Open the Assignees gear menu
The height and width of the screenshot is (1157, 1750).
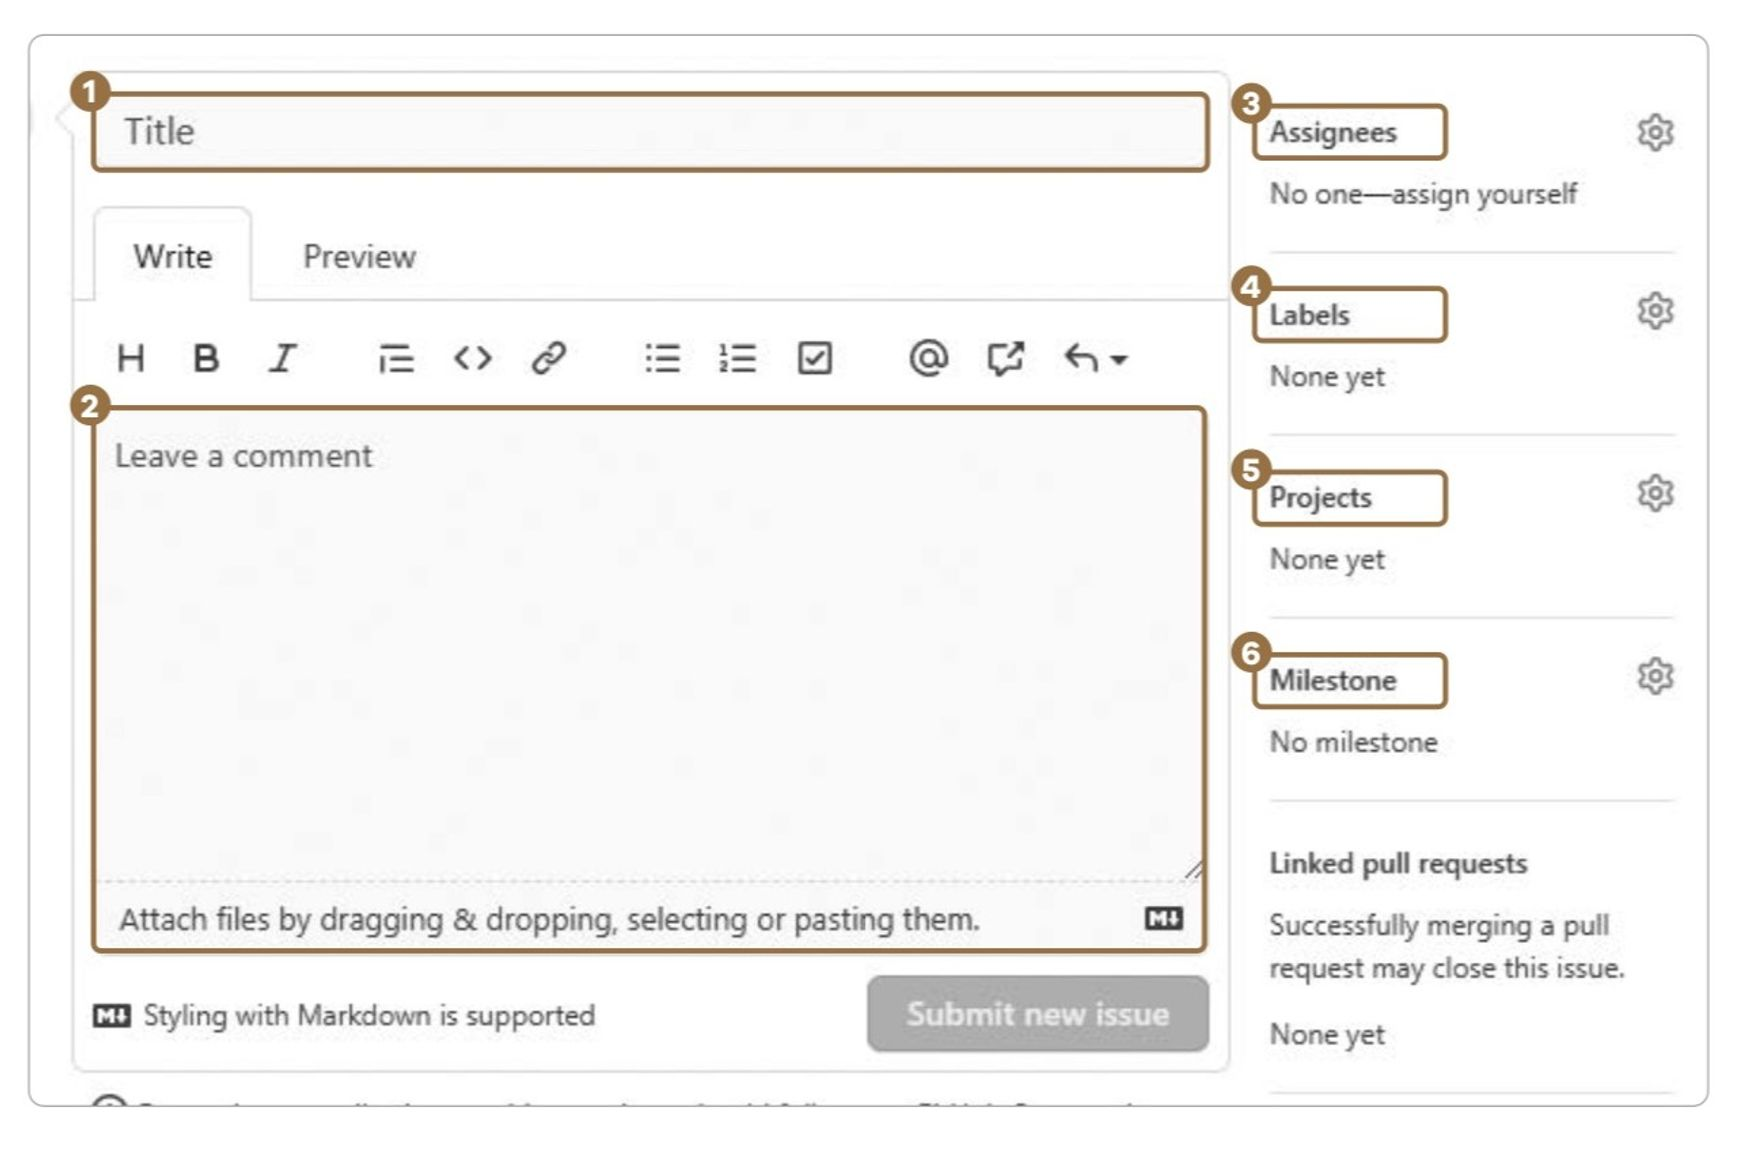(x=1655, y=132)
